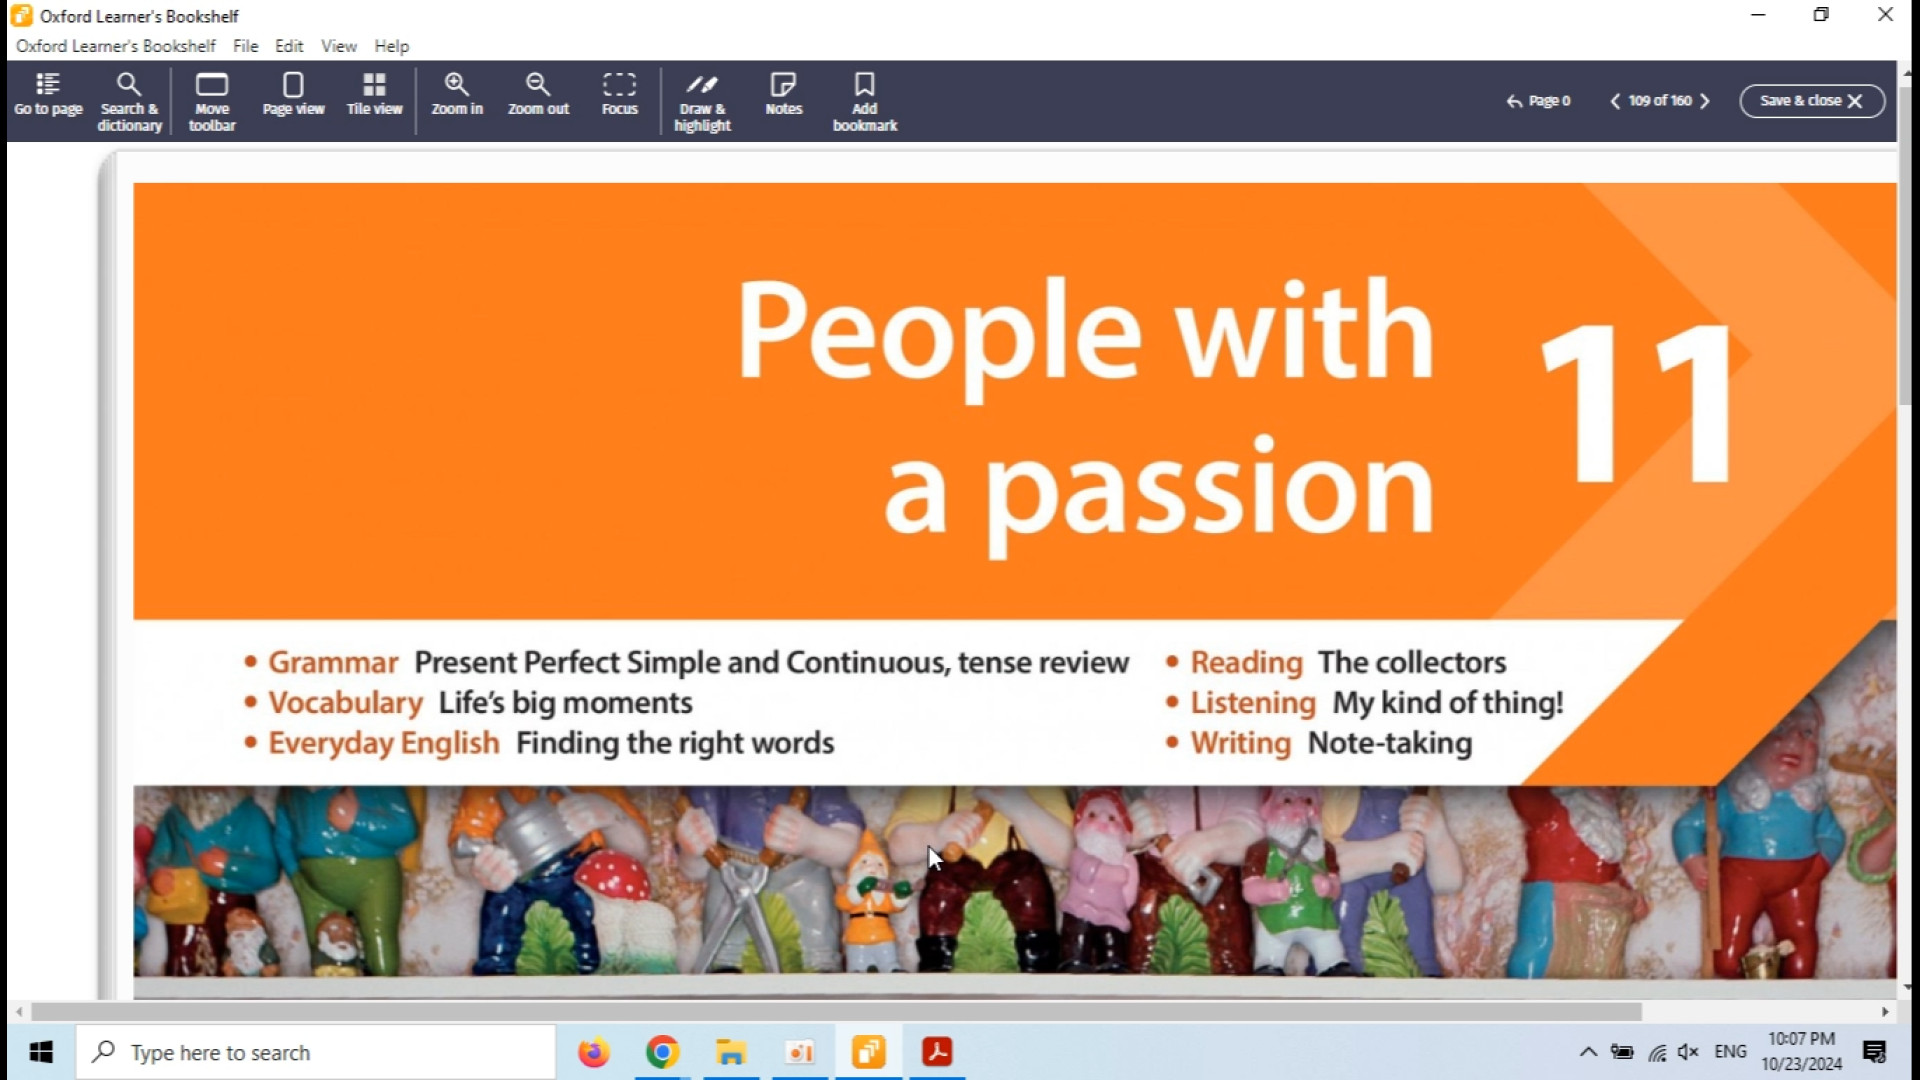Zoom in on the page
This screenshot has height=1080, width=1920.
(x=457, y=95)
